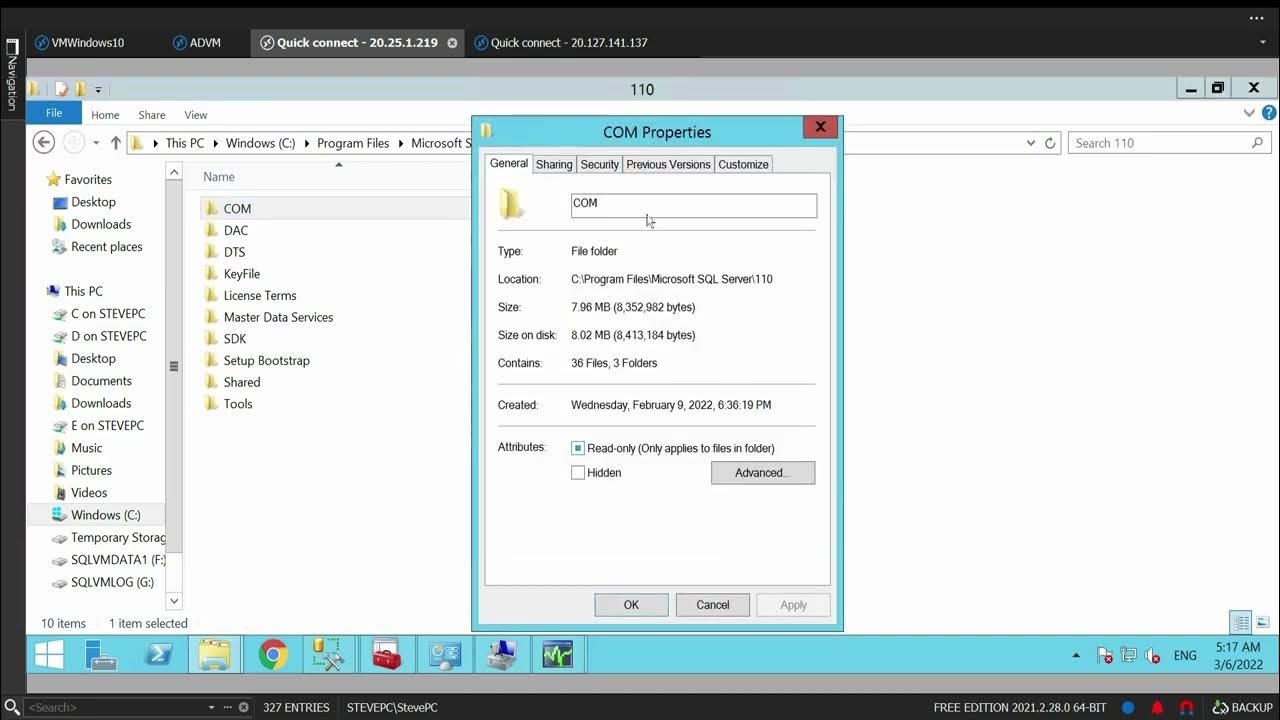
Task: Open the File Explorer taskbar icon
Action: [215, 655]
